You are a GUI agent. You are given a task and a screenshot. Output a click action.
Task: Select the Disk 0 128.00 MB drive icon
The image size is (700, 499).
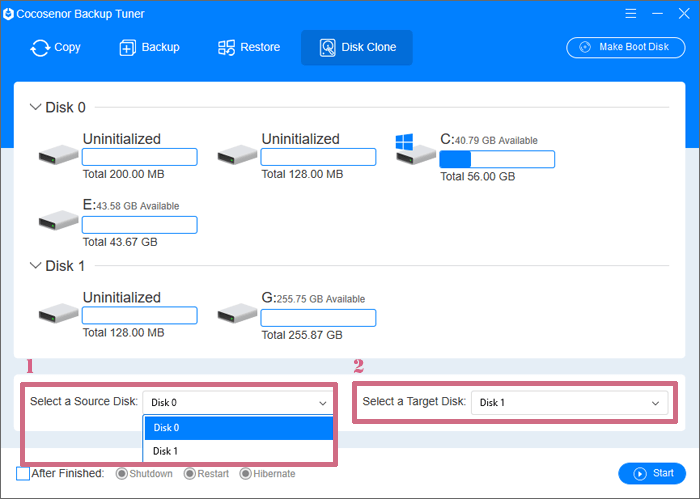(x=237, y=154)
